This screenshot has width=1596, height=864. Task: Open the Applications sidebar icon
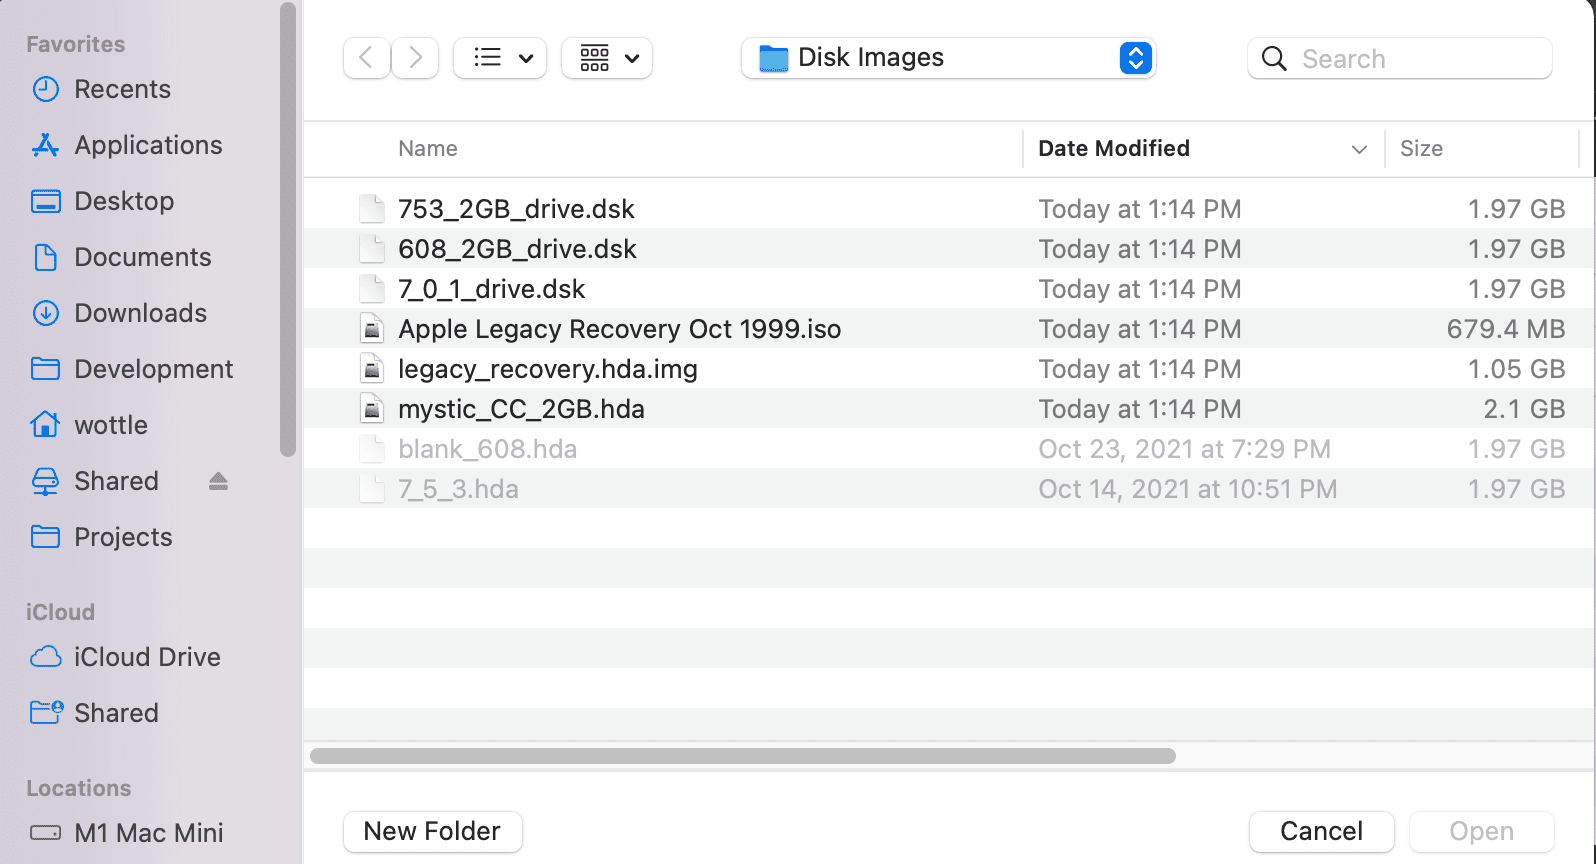tap(45, 145)
